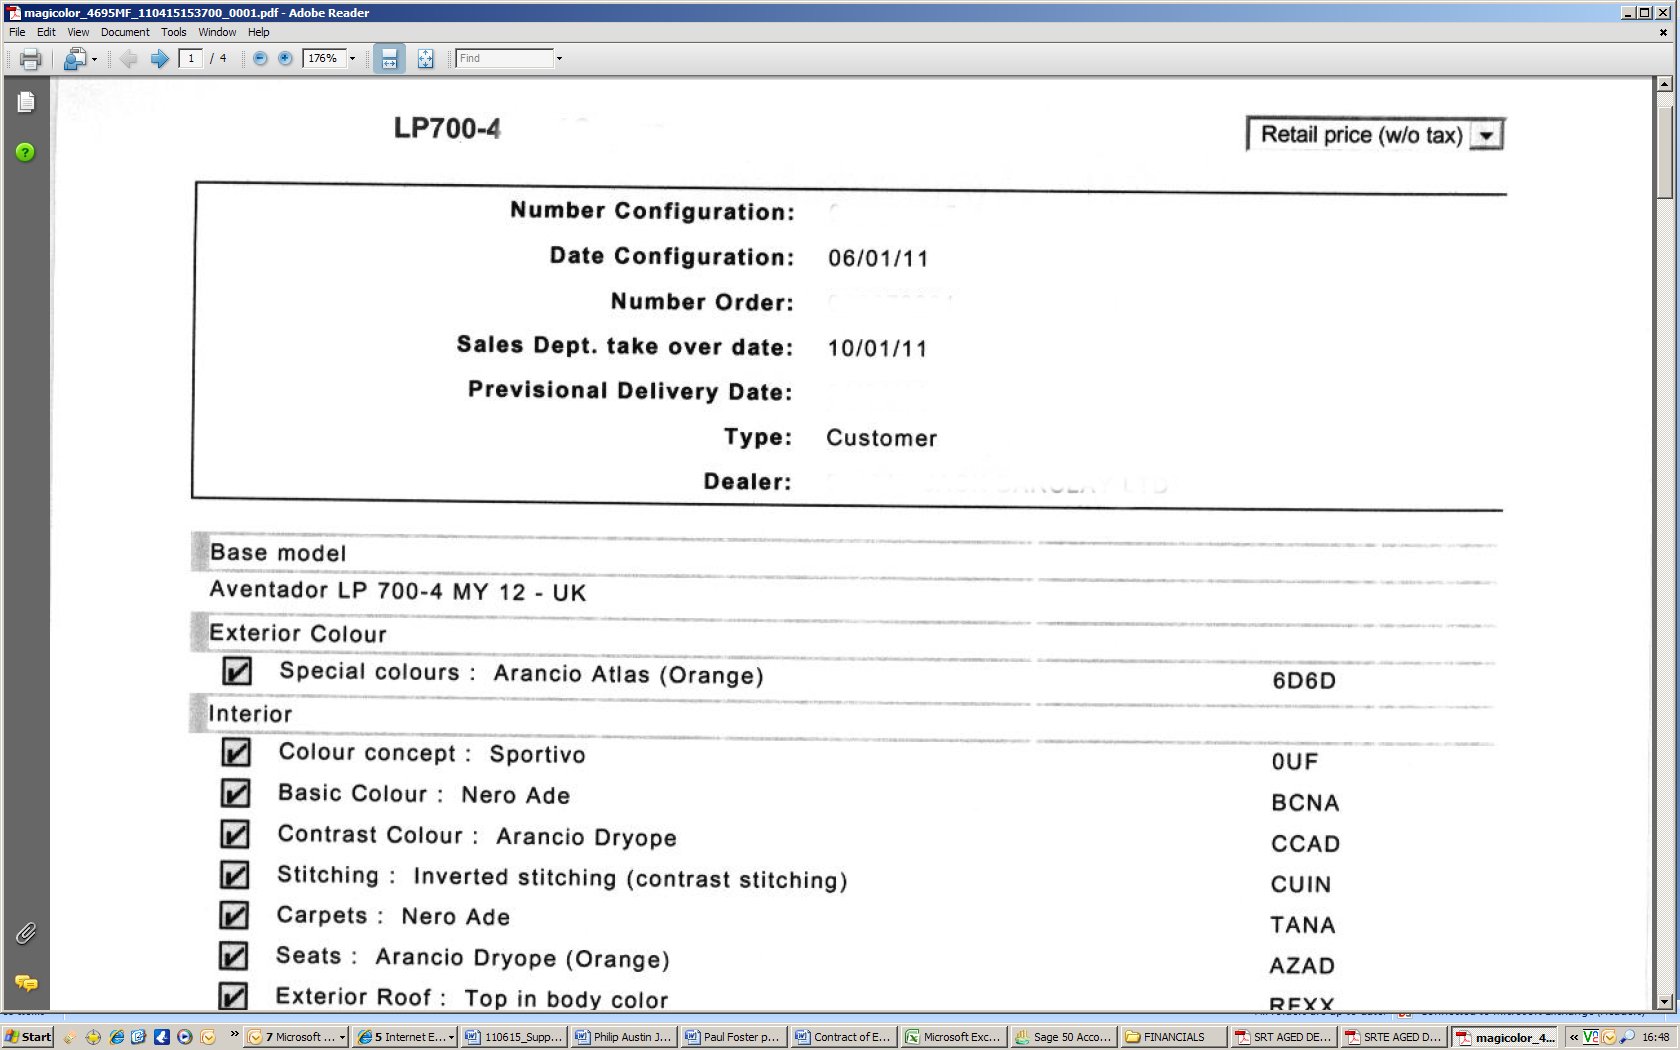Open the Edit menu

pyautogui.click(x=46, y=32)
